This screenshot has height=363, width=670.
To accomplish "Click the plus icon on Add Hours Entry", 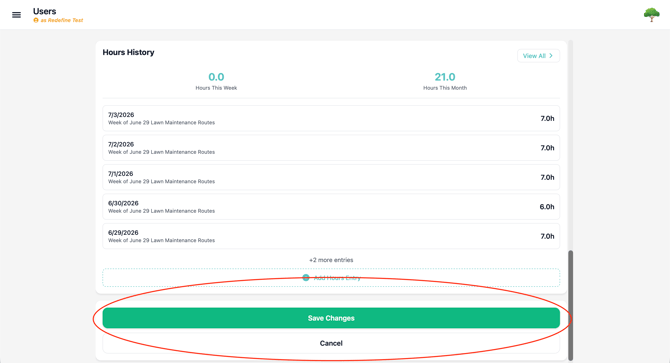I will [306, 278].
